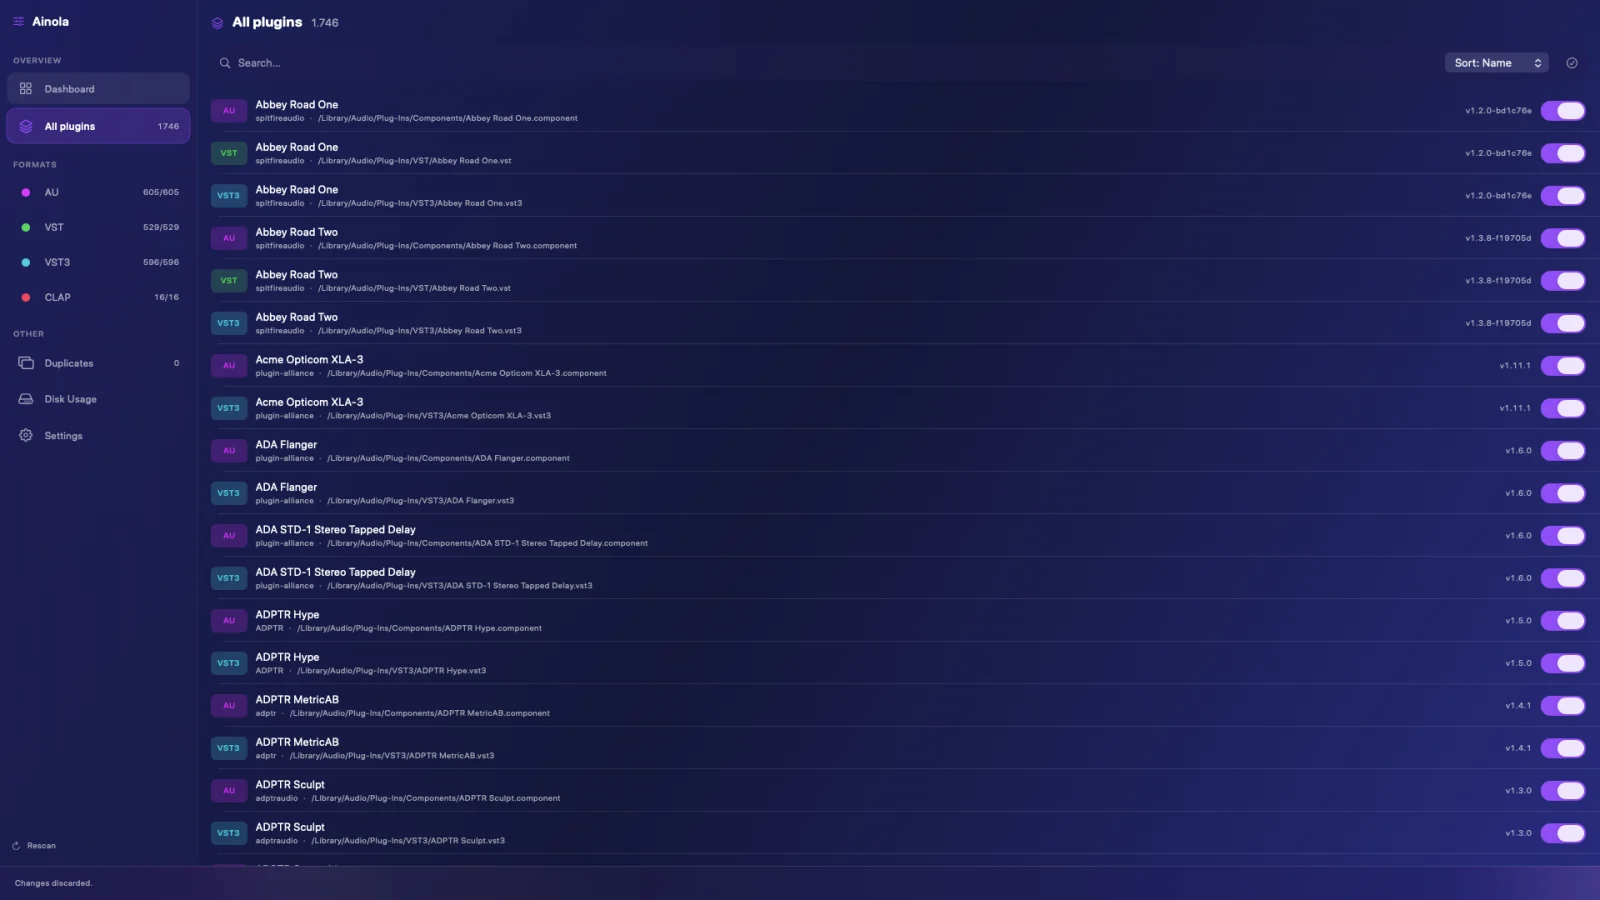Open Settings gear icon
Viewport: 1600px width, 900px height.
click(x=26, y=436)
